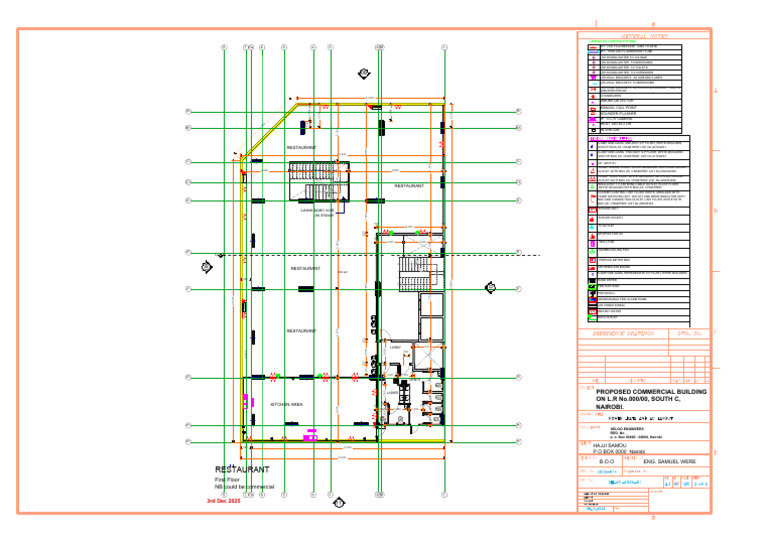Select the large RESTAURANT drawing title below plan
Image resolution: width=768 pixels, height=542 pixels.
242,470
